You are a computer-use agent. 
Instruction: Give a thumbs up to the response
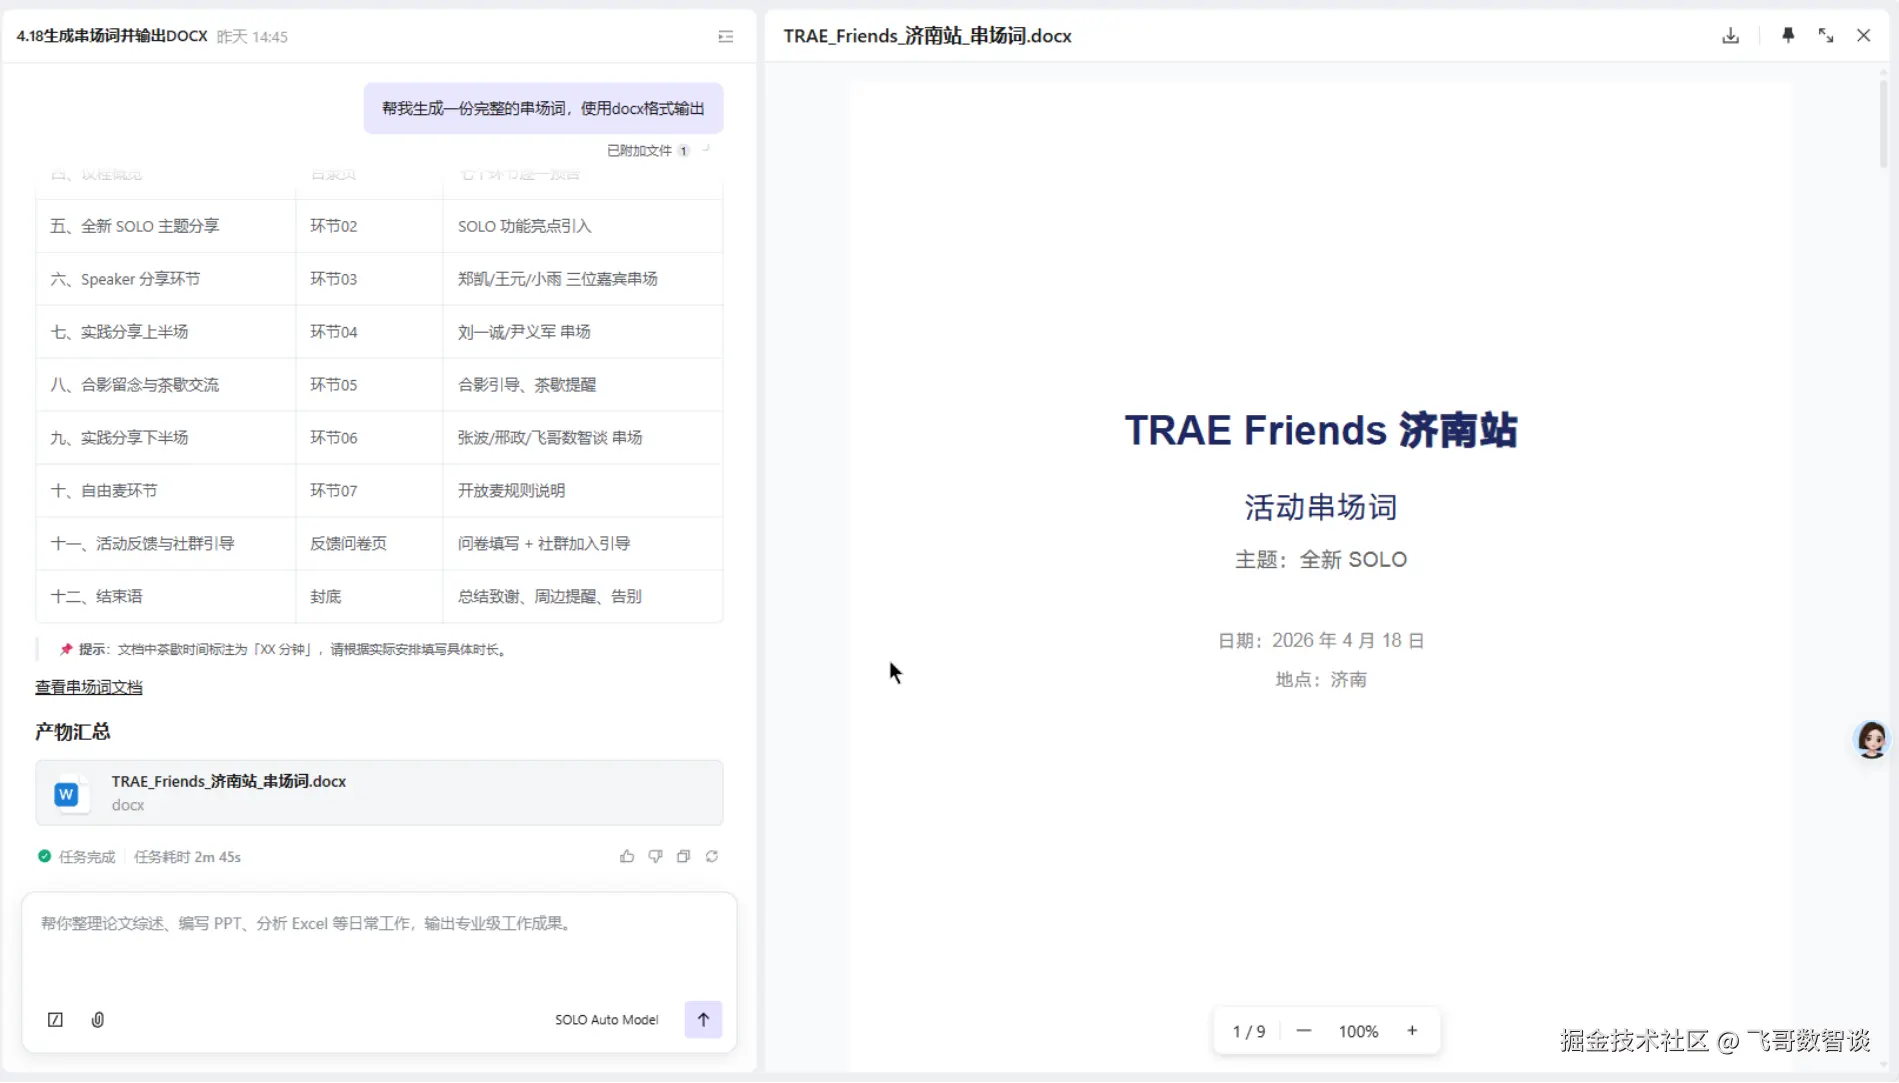(x=627, y=856)
